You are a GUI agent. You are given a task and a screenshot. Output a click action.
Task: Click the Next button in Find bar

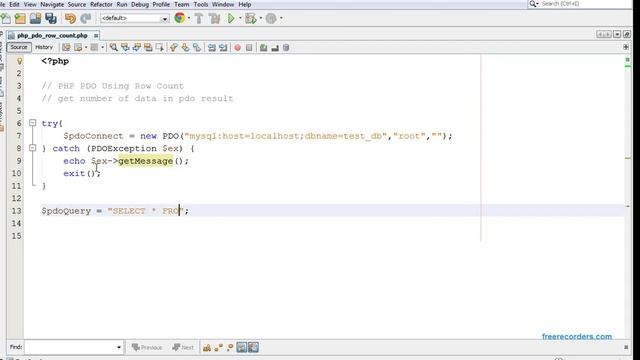[183, 347]
